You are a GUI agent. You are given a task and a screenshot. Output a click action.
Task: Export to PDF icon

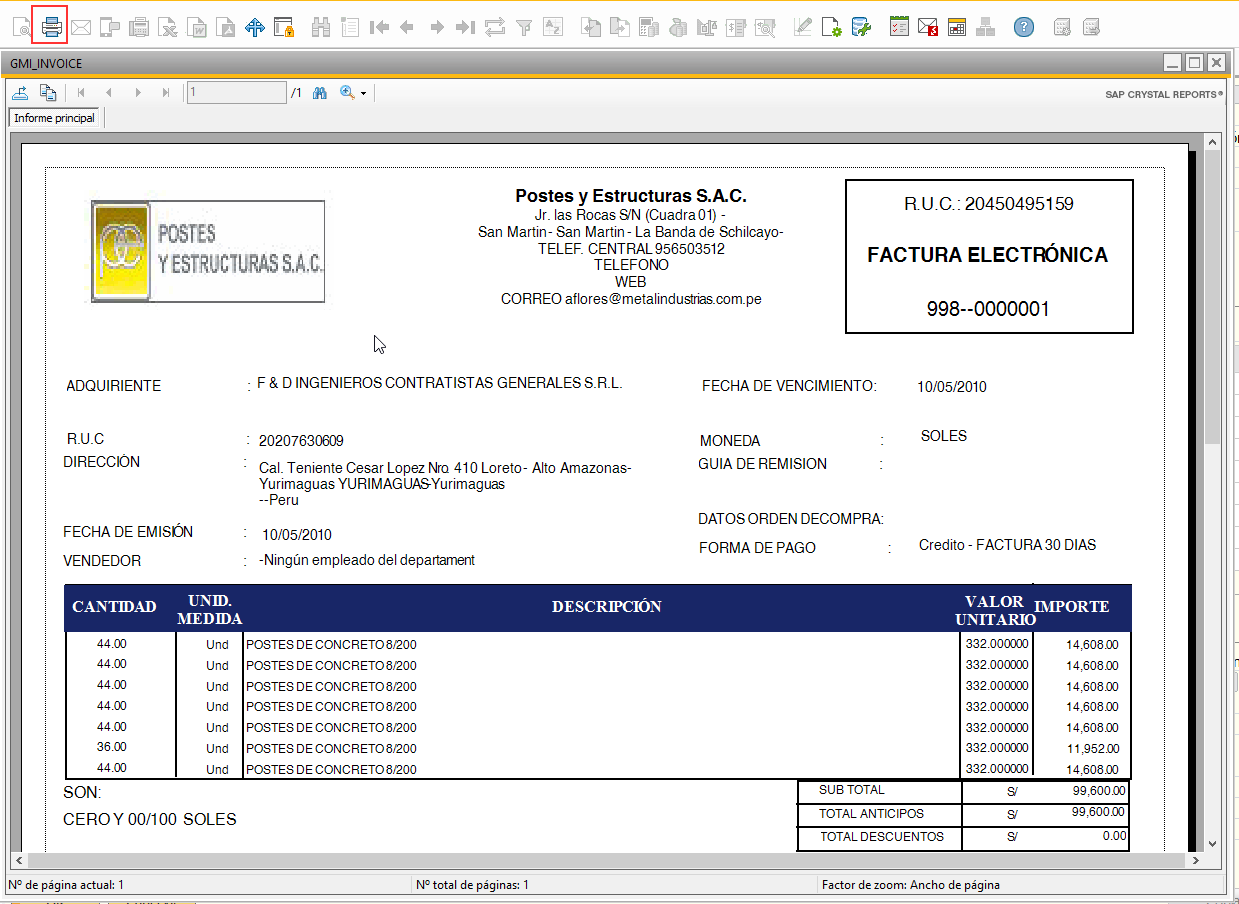coord(227,27)
